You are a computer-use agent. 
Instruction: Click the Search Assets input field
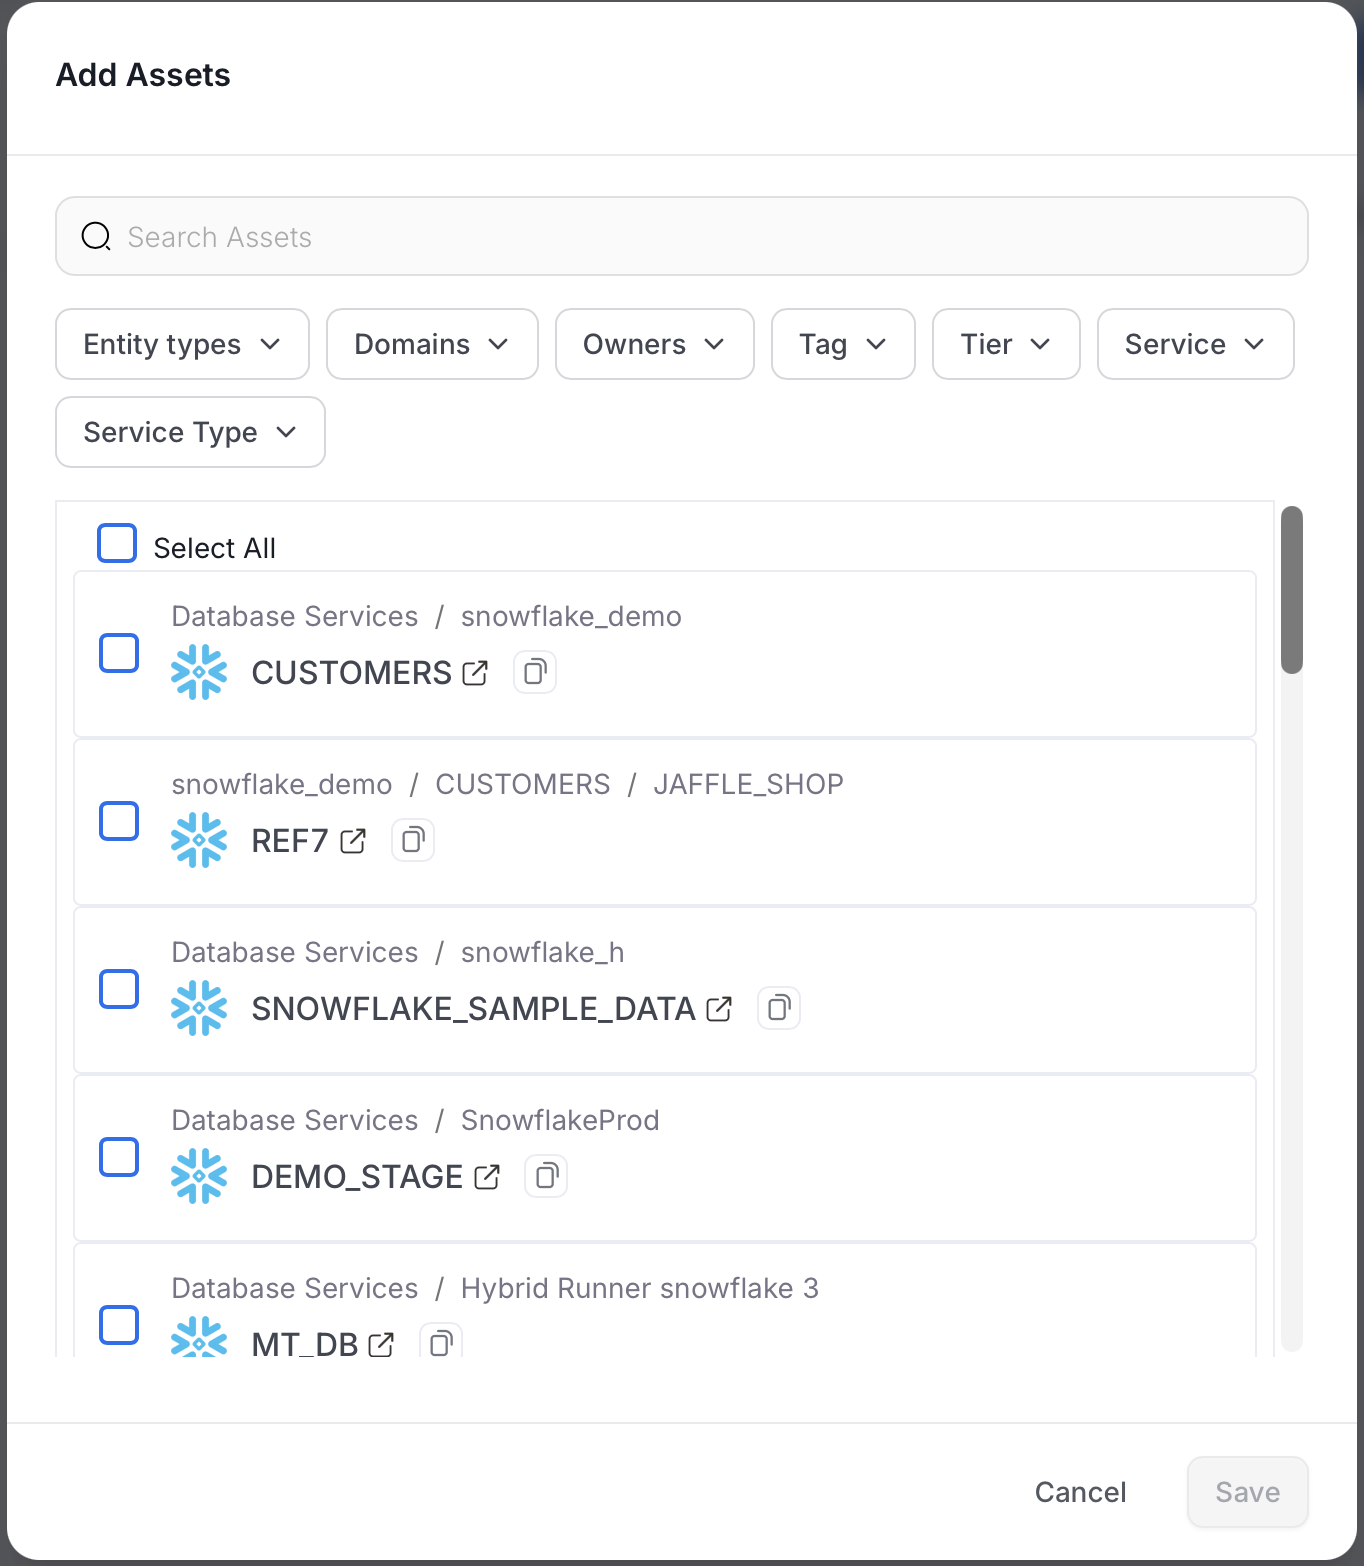coord(682,236)
